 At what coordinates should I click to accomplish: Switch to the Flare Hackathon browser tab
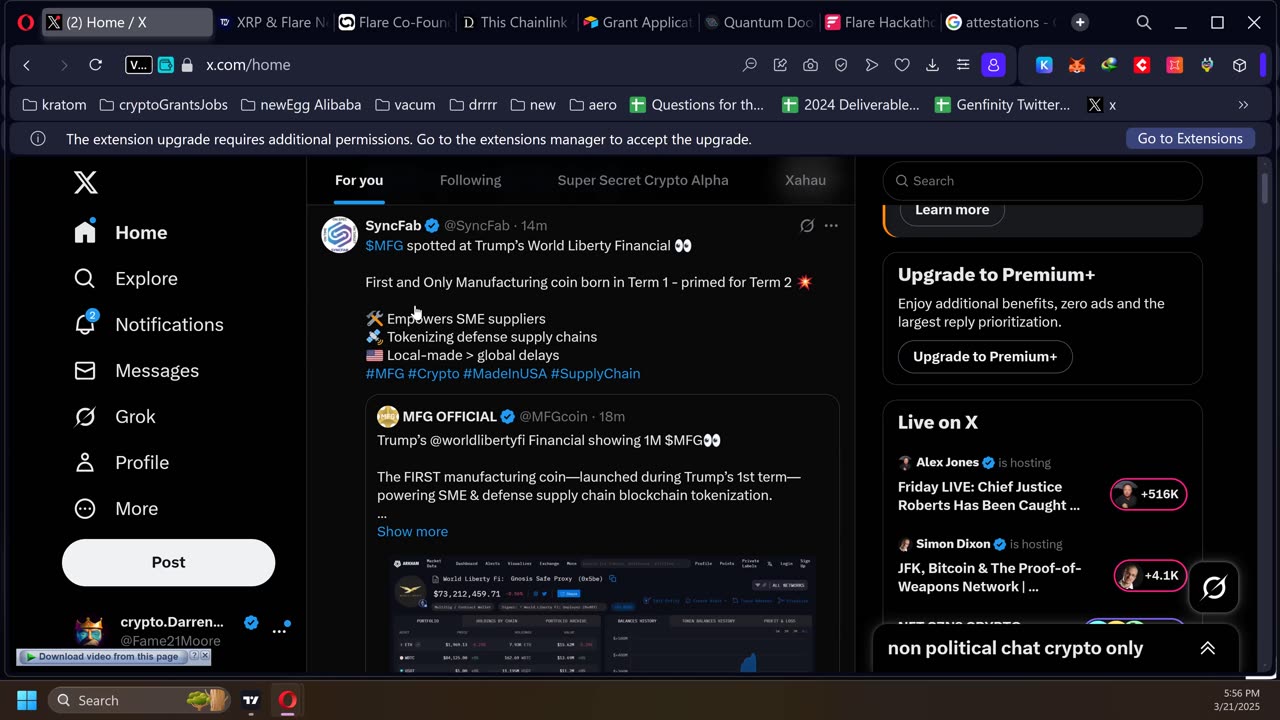pos(880,22)
